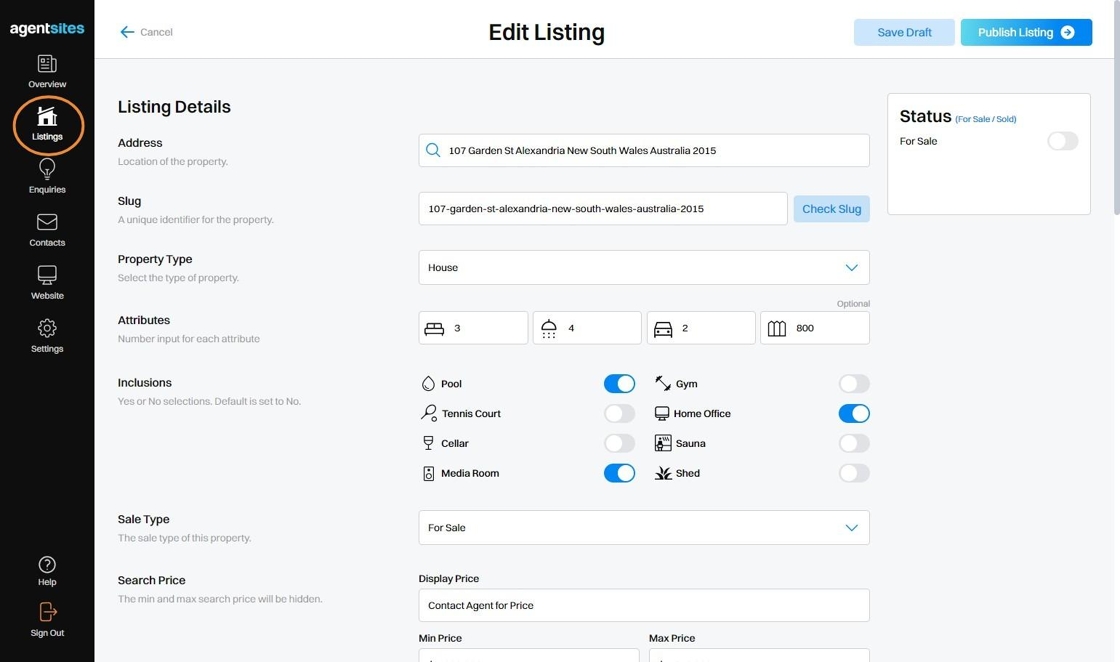The height and width of the screenshot is (662, 1120).
Task: Click the Check Slug button
Action: [831, 209]
